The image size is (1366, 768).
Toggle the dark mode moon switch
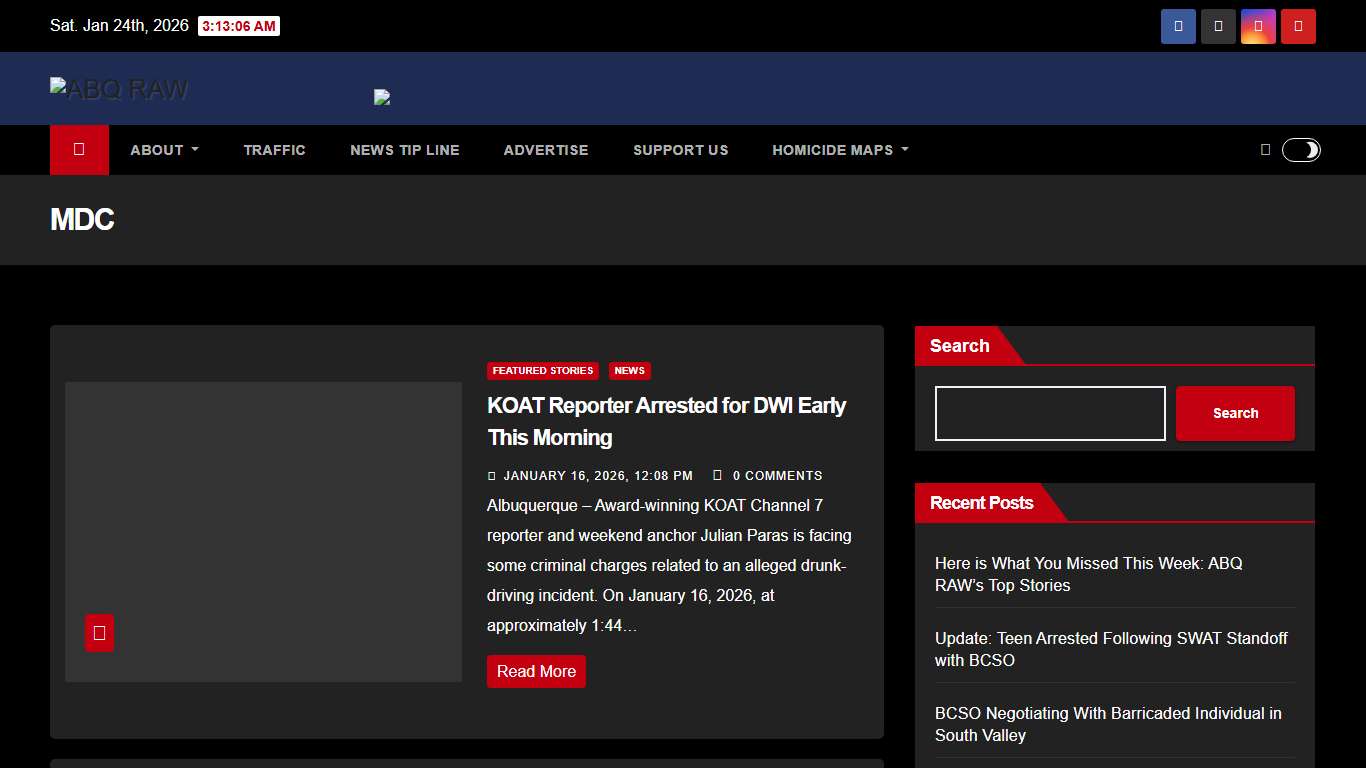(x=1301, y=150)
